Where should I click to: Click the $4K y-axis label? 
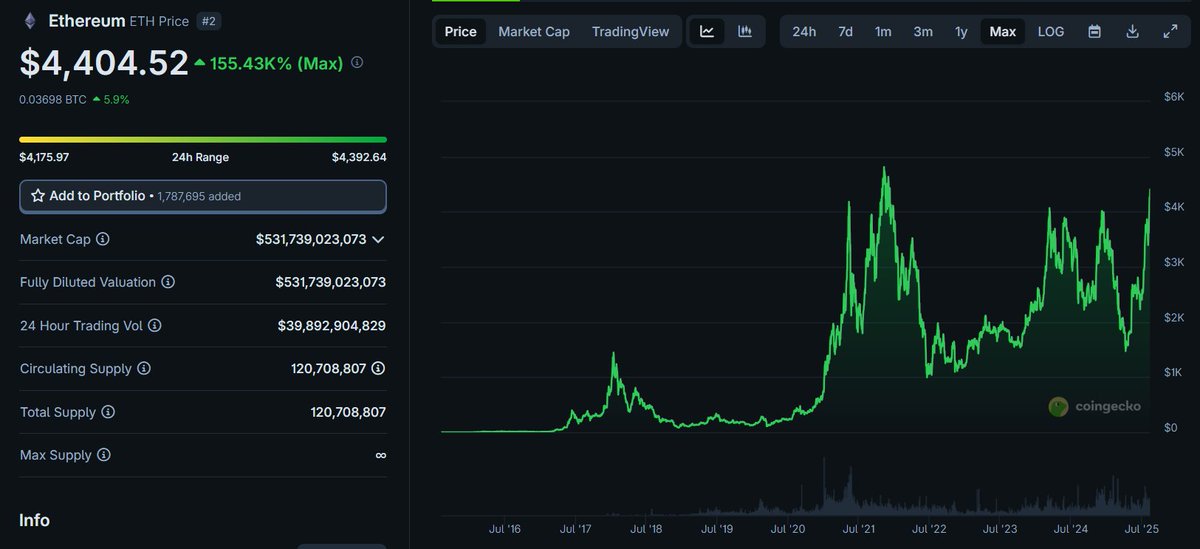(1173, 206)
